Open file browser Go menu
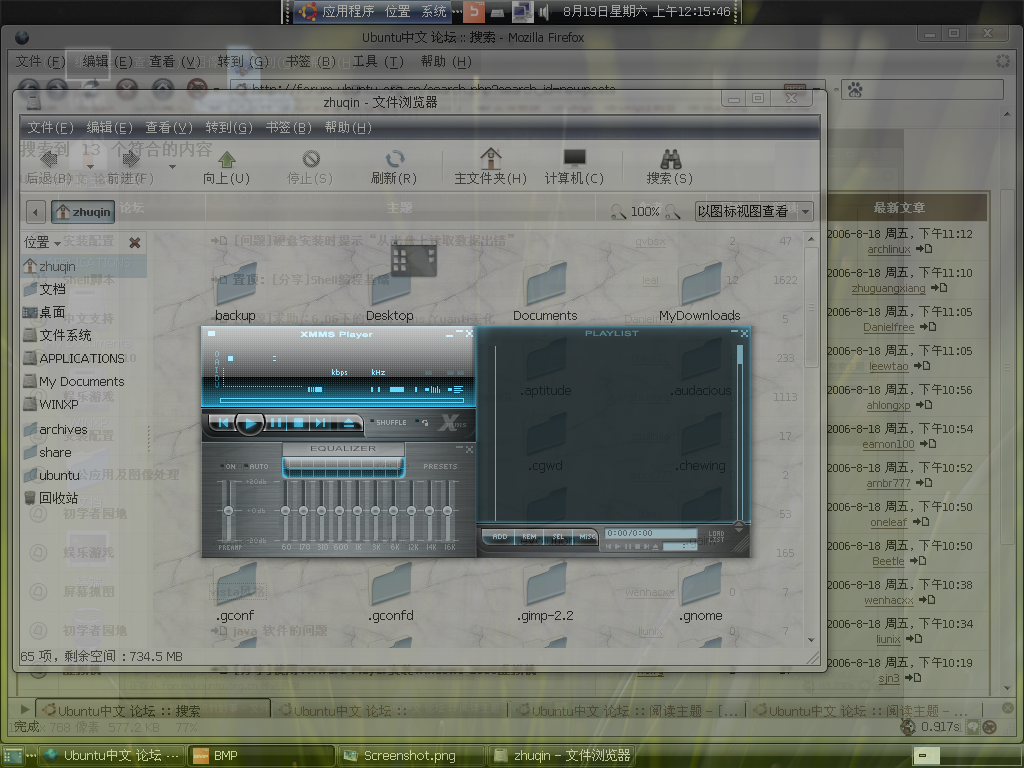Screen dimensions: 1024x768 [229, 127]
